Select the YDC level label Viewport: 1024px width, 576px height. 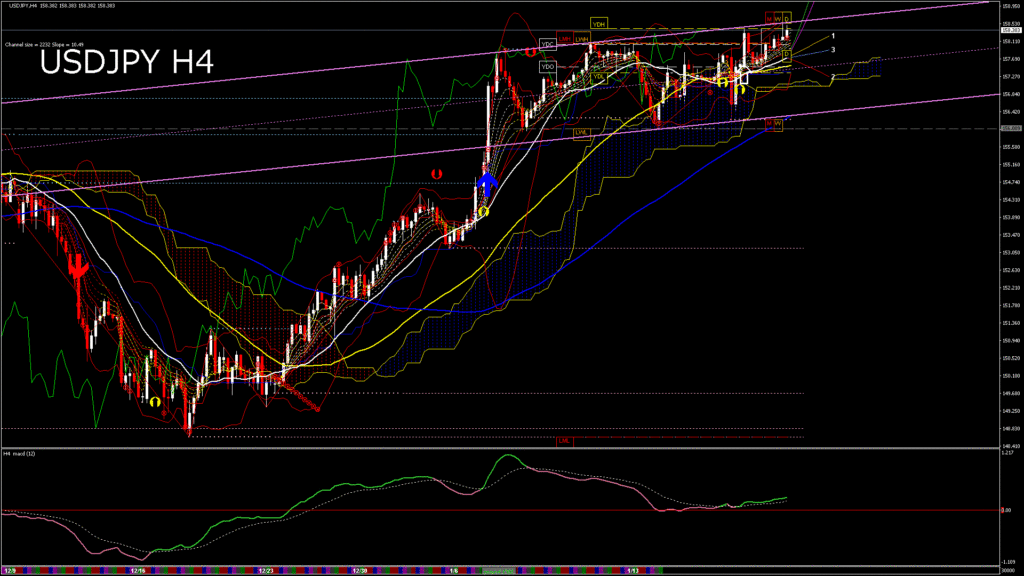click(547, 43)
